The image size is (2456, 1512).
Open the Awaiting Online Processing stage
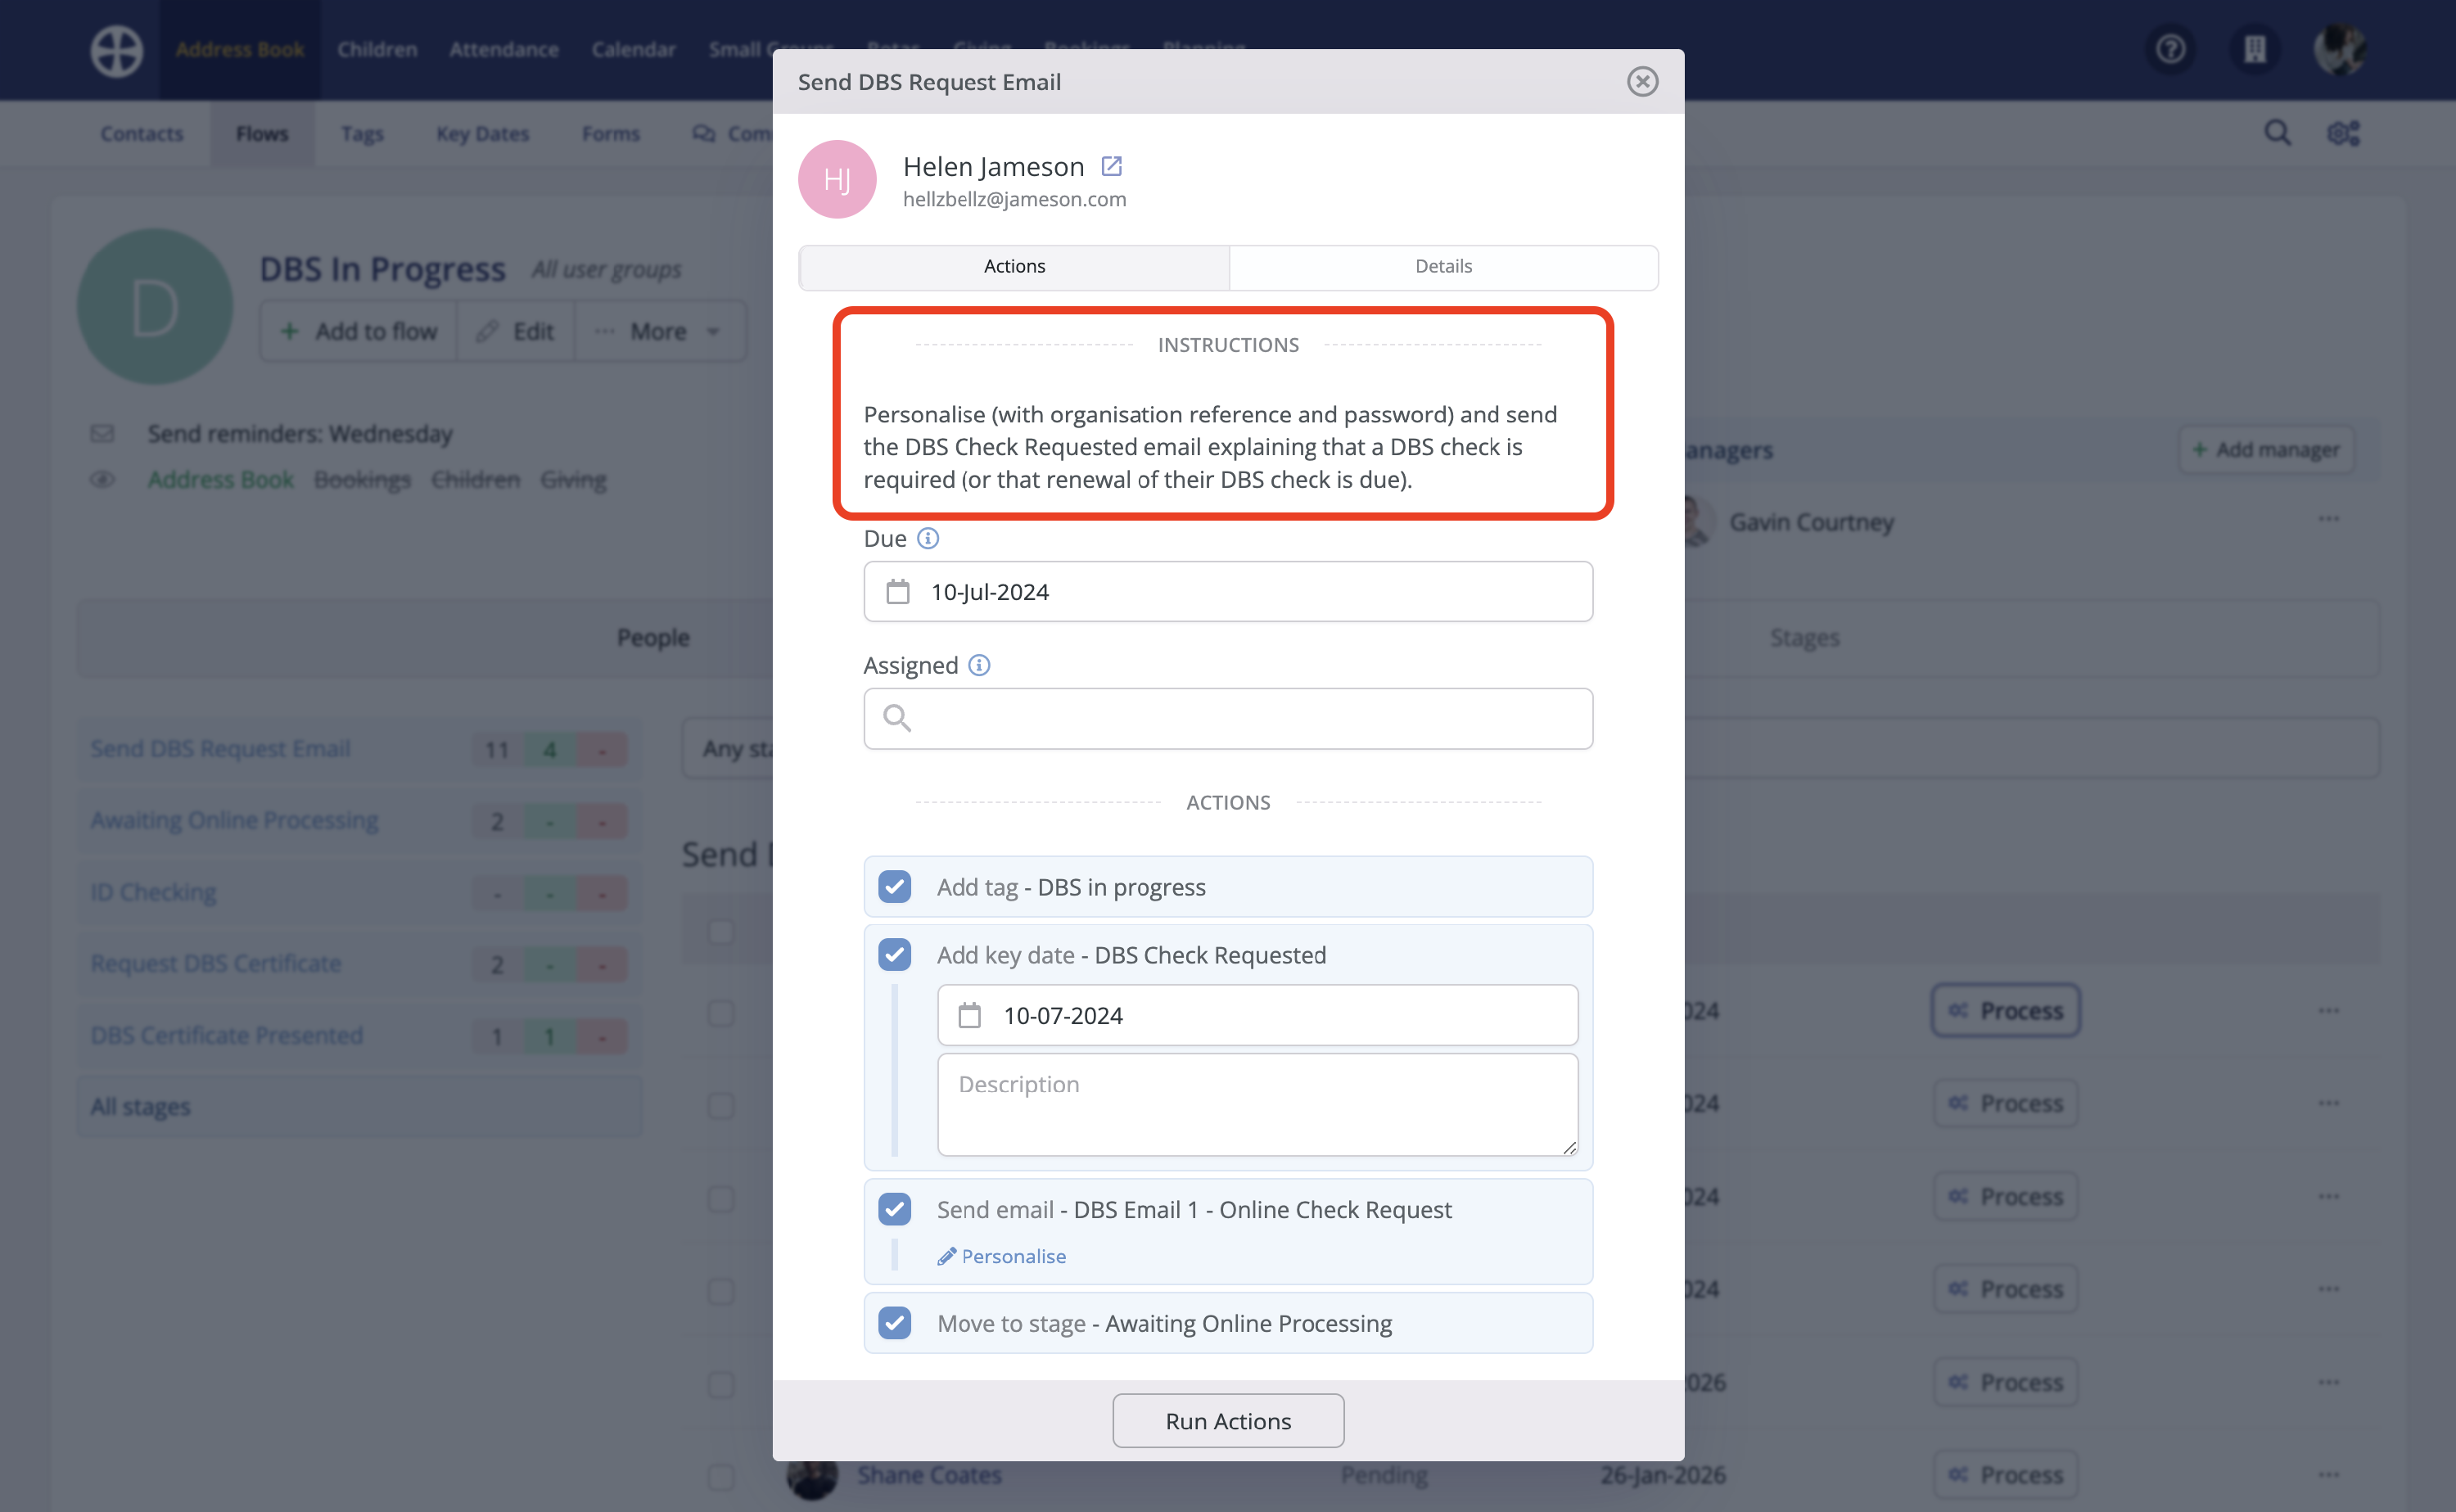coord(234,820)
